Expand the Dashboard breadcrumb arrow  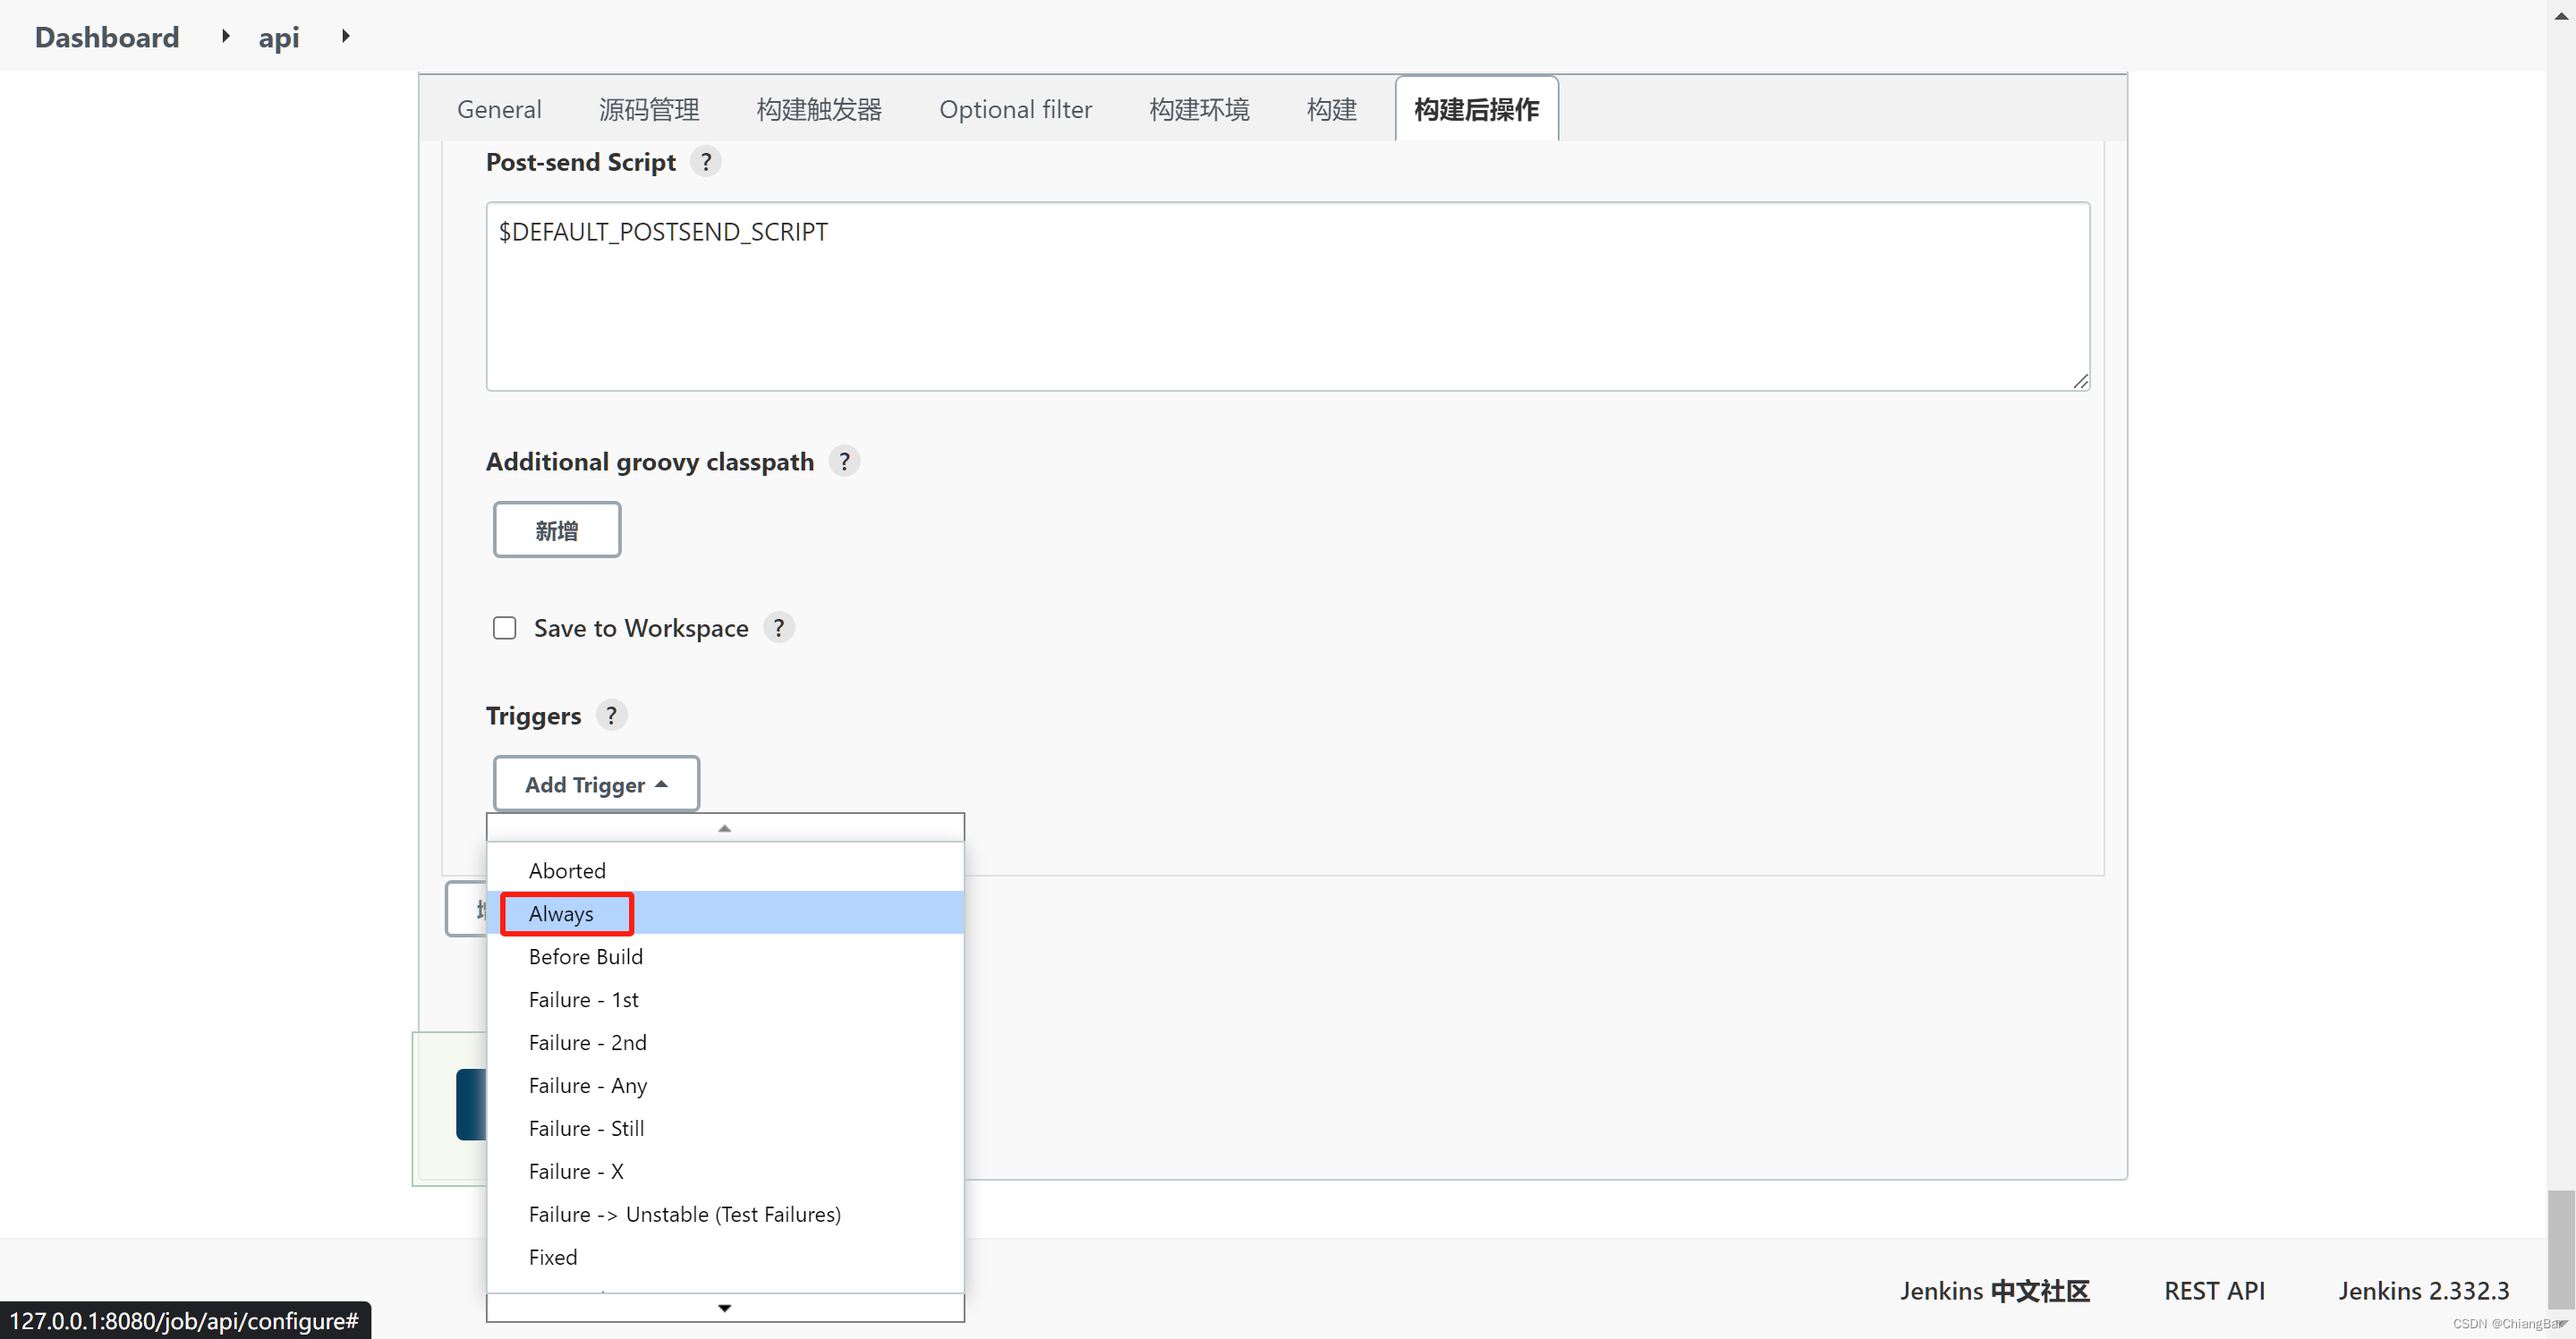[x=226, y=37]
